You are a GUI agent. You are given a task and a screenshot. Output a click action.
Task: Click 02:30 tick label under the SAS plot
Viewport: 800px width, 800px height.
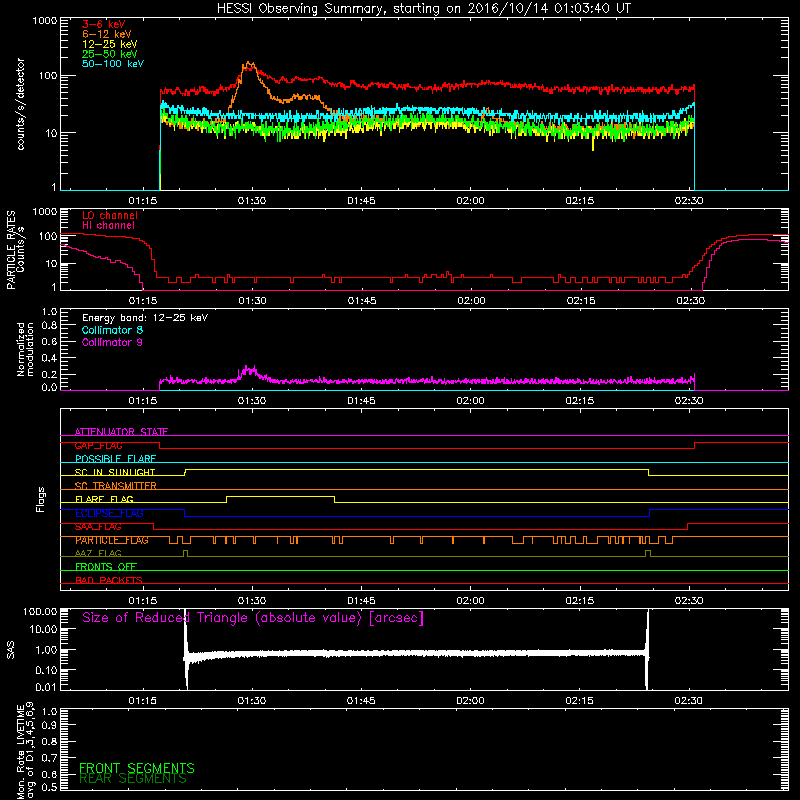[689, 701]
